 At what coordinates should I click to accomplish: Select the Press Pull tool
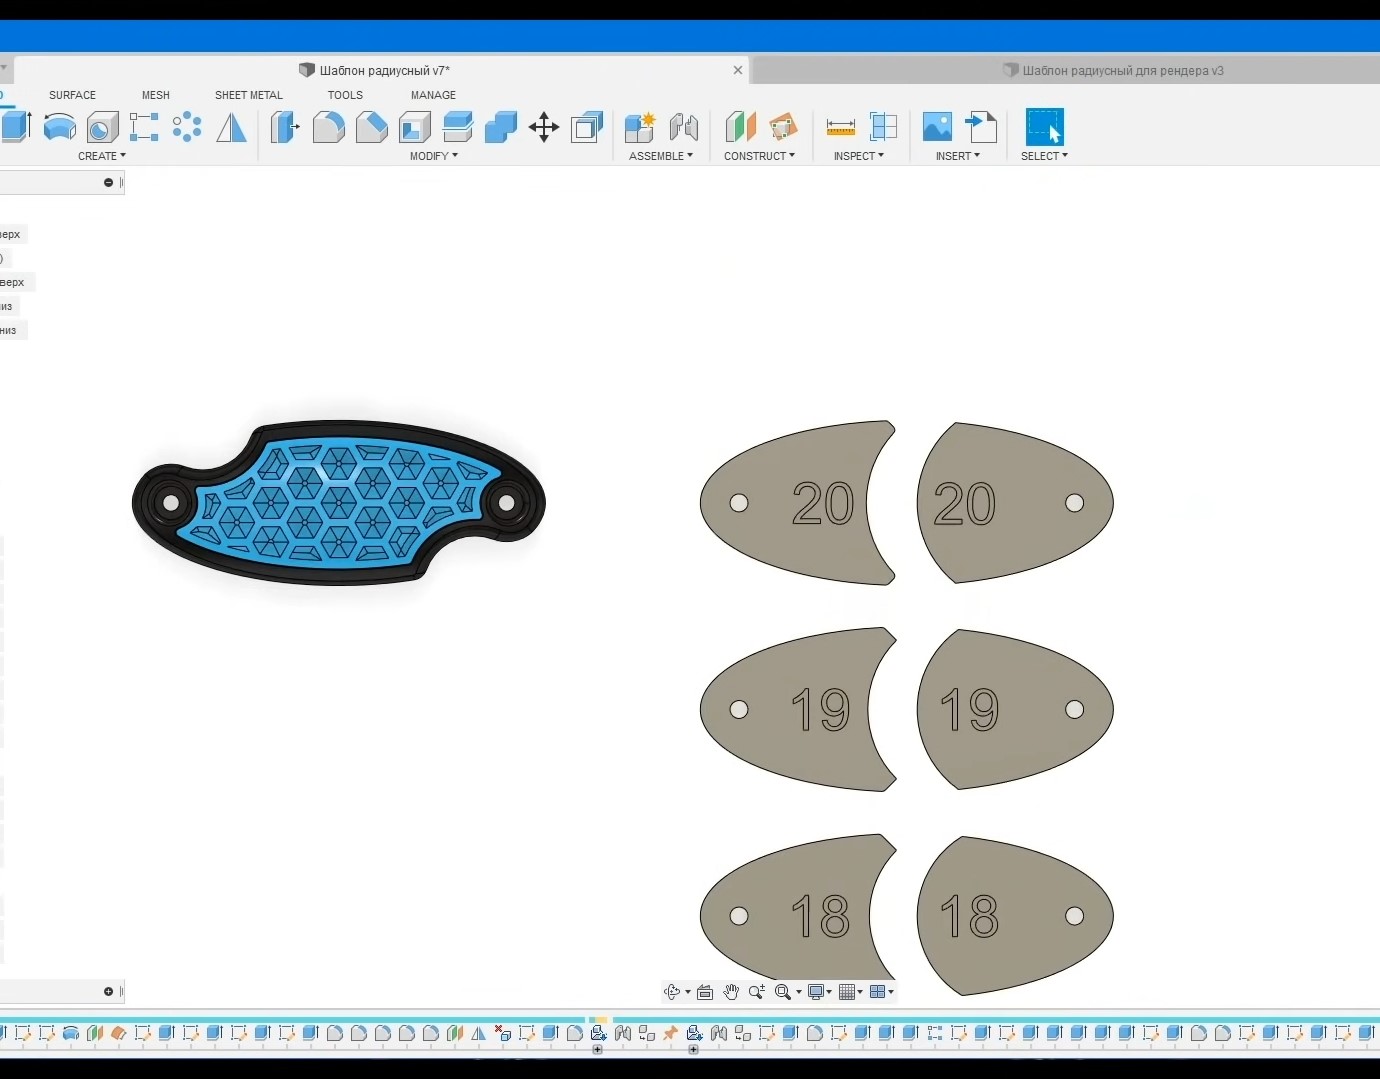(x=285, y=127)
